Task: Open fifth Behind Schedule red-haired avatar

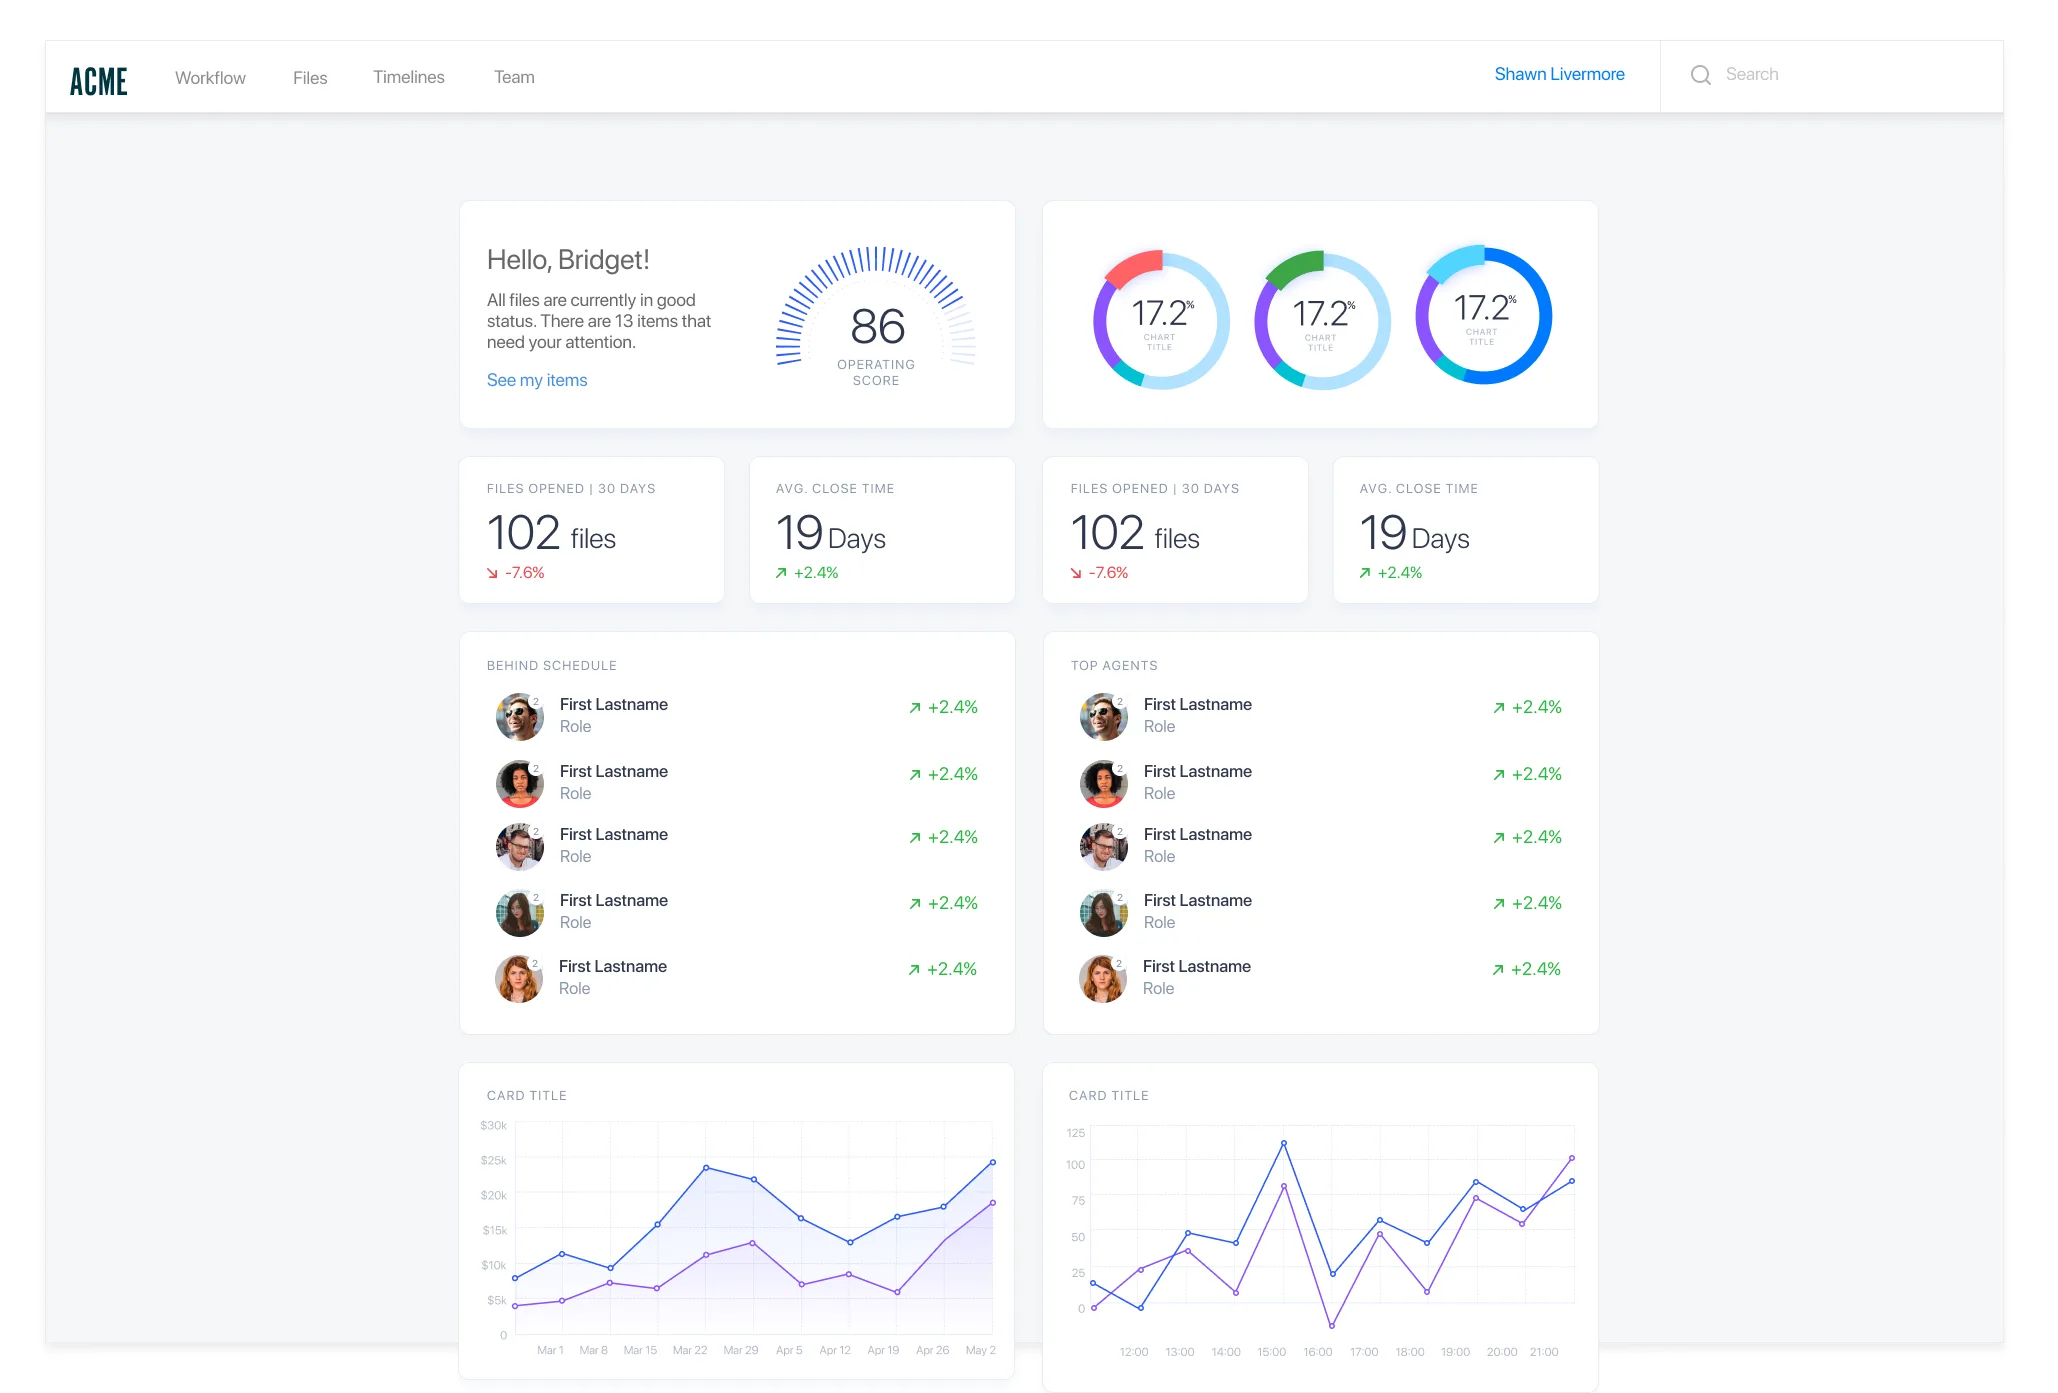Action: click(x=519, y=979)
